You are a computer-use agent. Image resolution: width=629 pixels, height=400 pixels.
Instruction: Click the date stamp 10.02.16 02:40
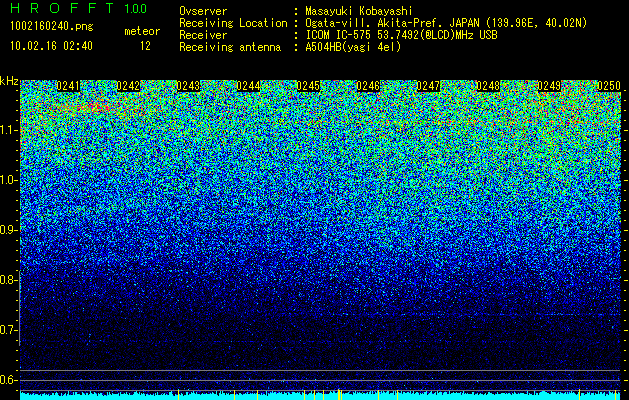pyautogui.click(x=51, y=46)
